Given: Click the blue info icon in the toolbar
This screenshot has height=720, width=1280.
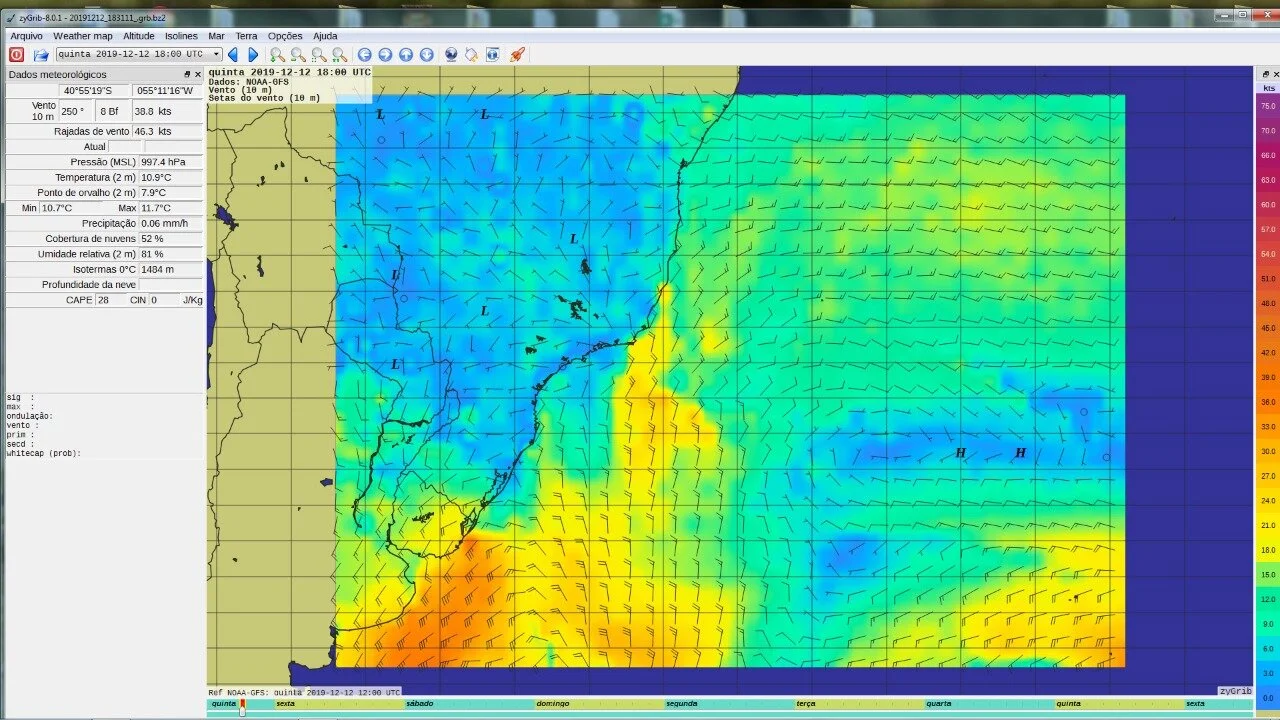Looking at the screenshot, I should [491, 54].
